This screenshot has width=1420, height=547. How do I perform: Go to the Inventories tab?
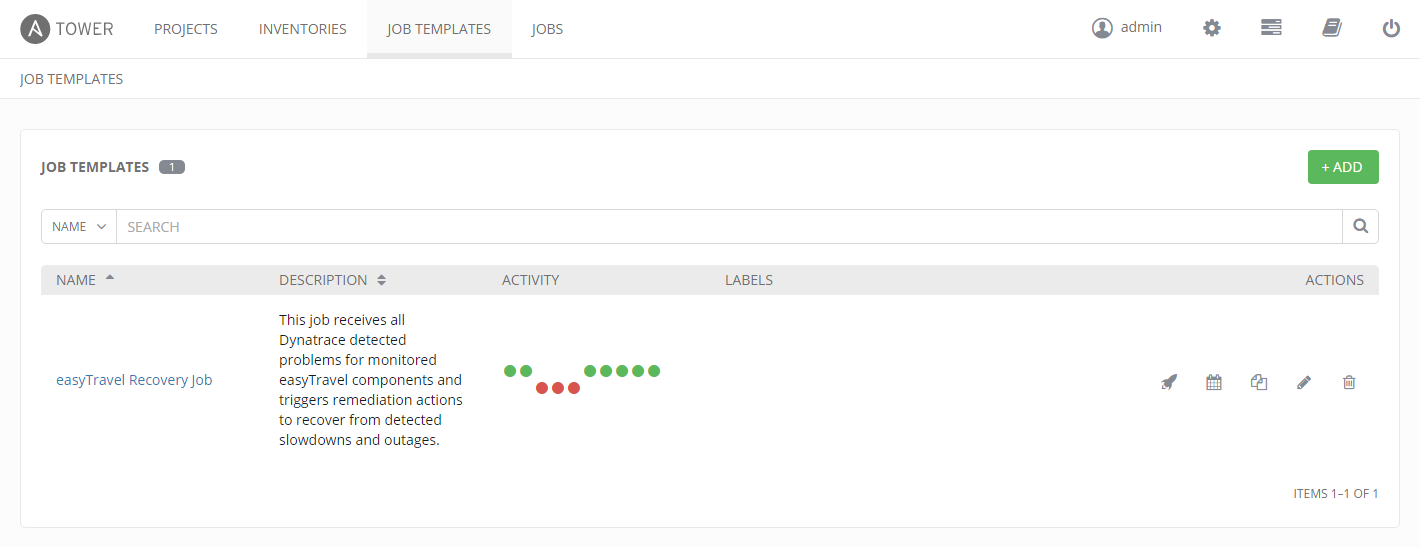click(303, 29)
